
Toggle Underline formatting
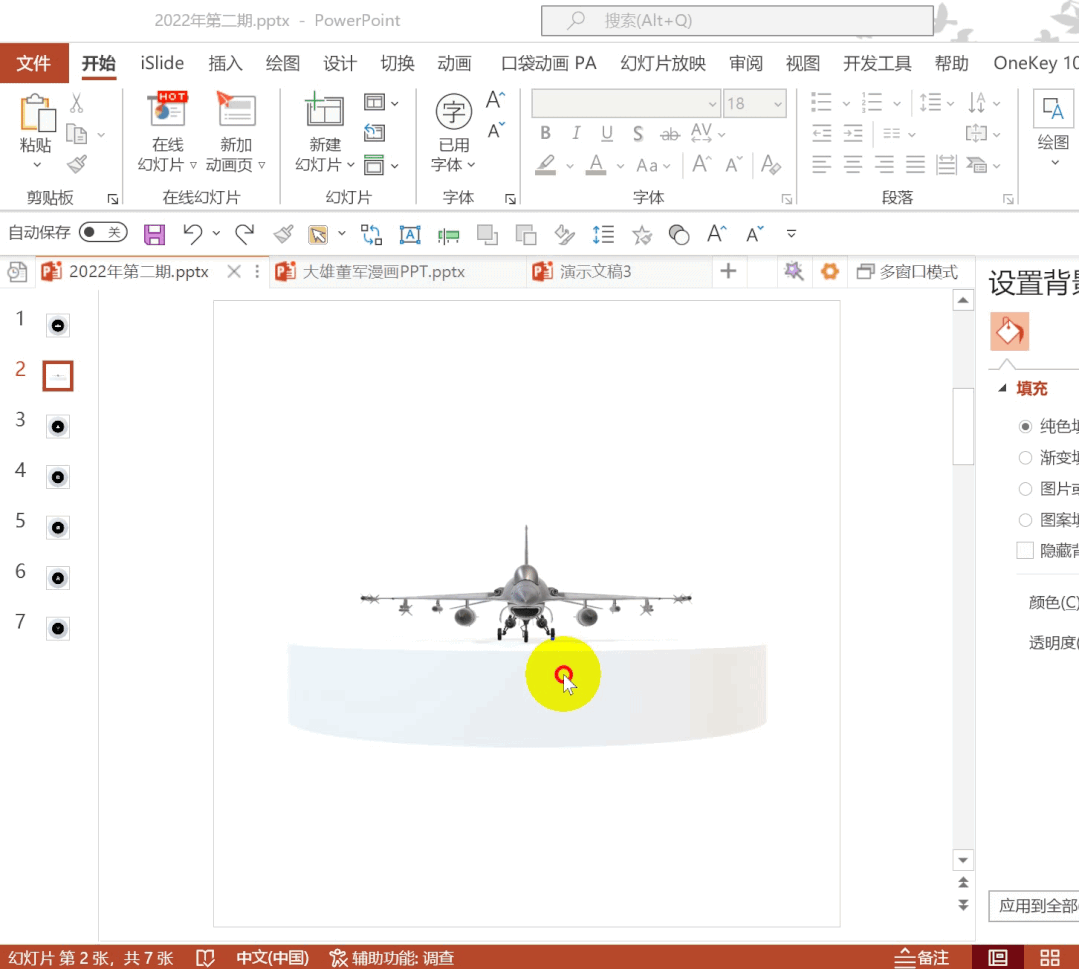click(606, 134)
